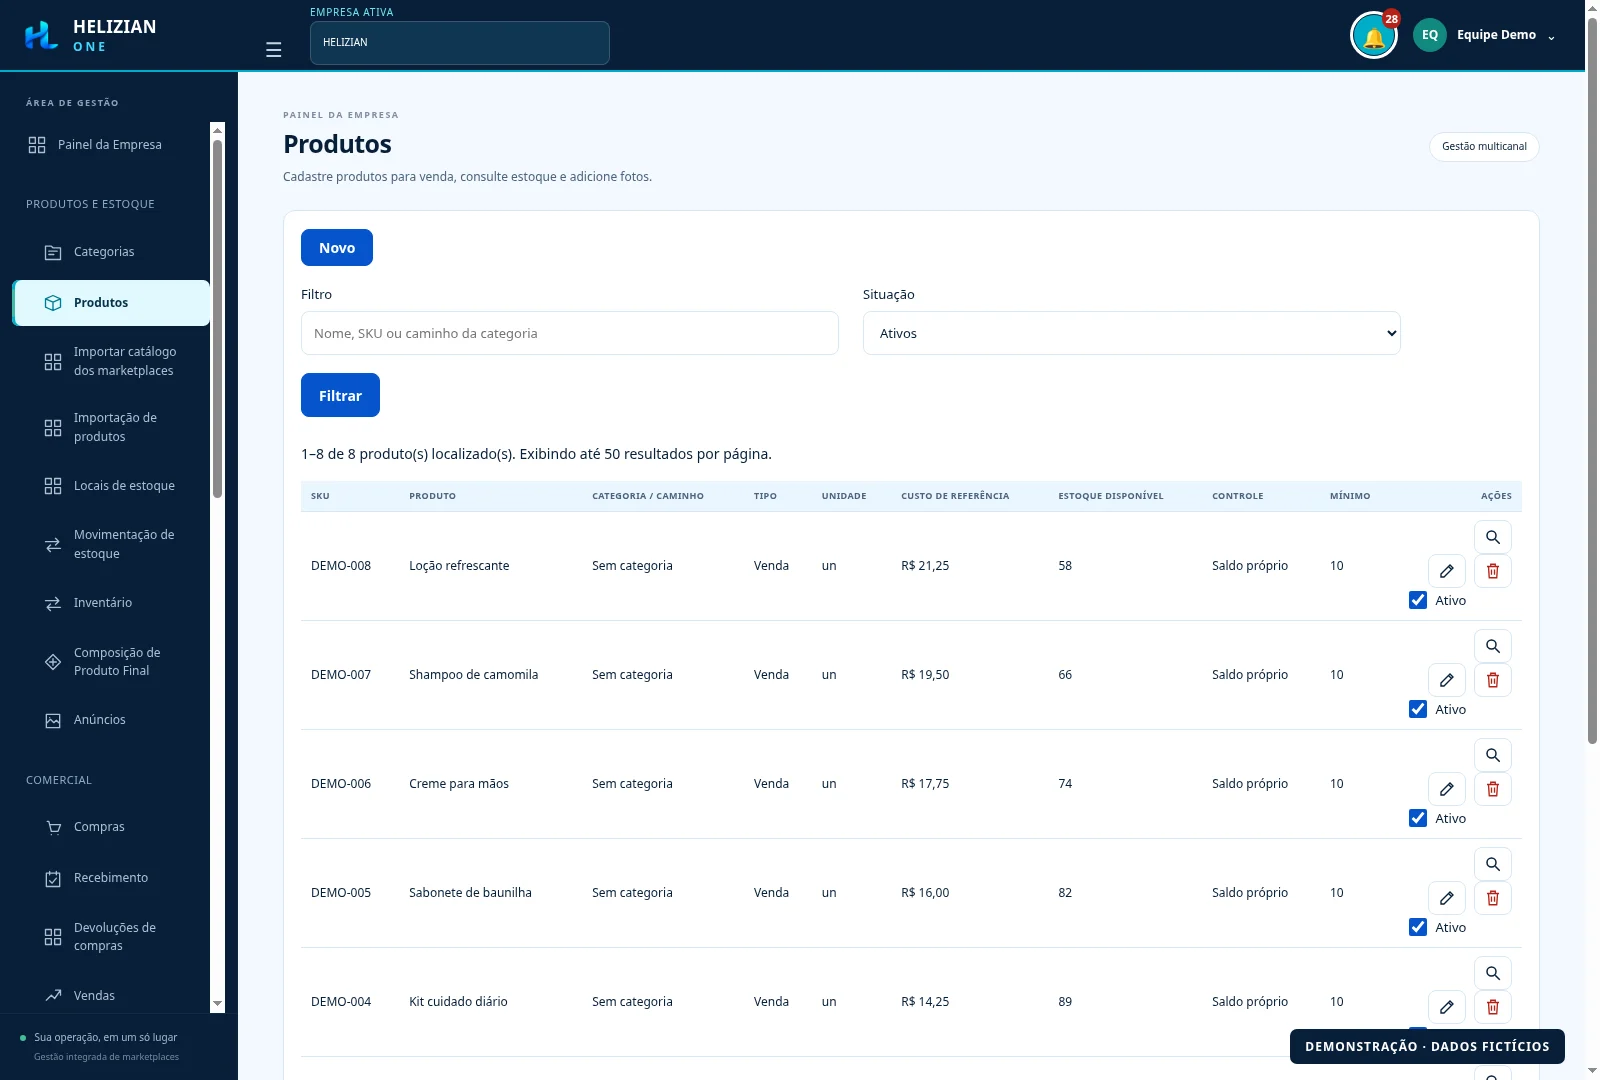
Task: Delete the DEMO-007 product
Action: 1493,680
